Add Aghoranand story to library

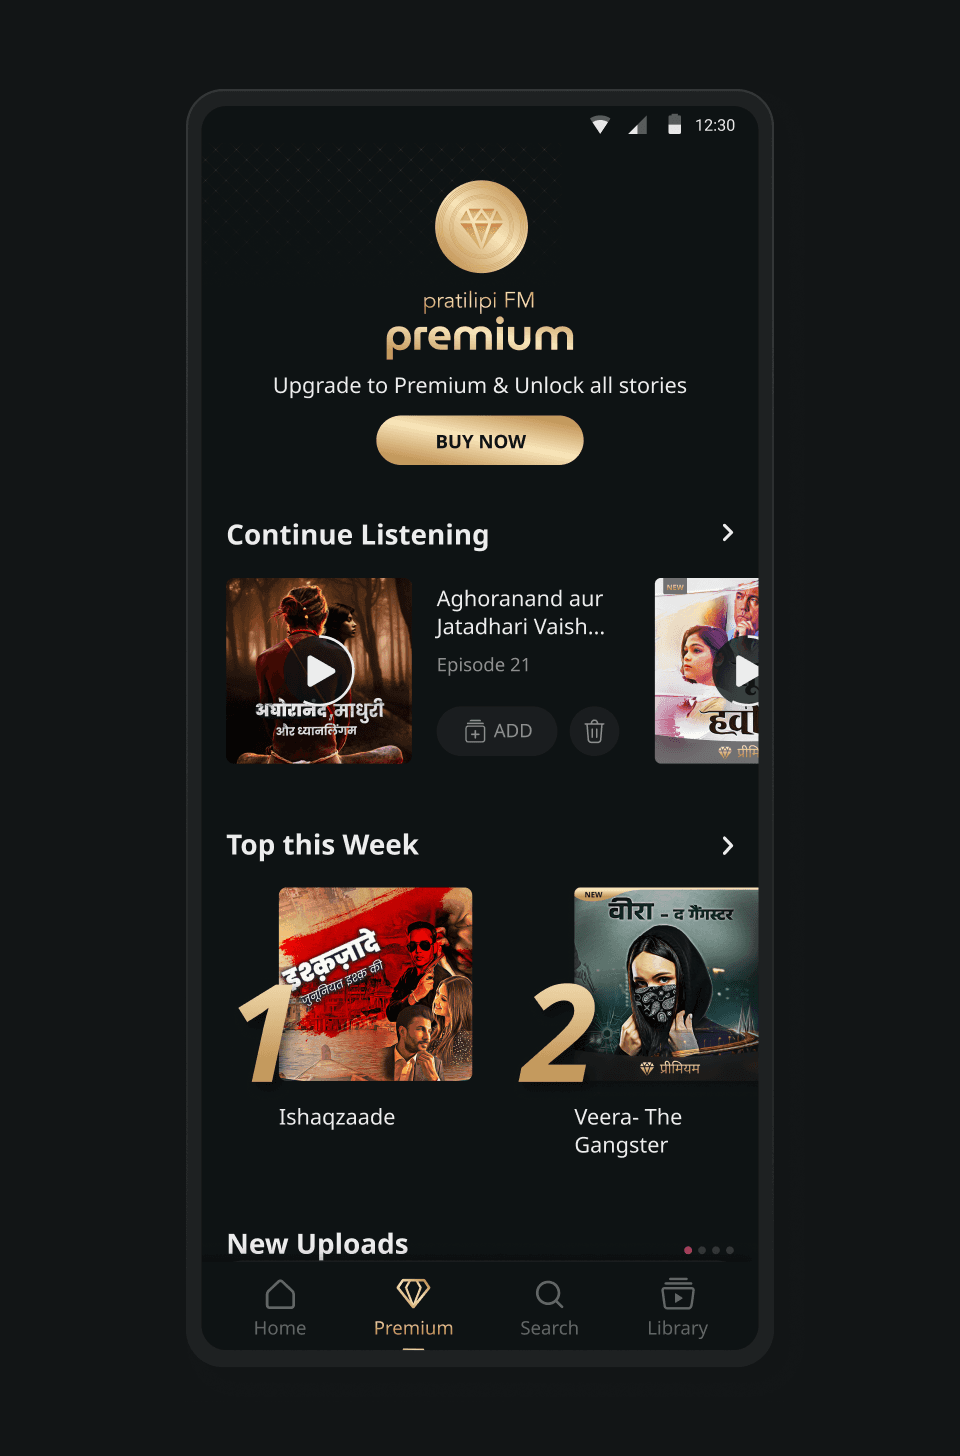point(497,731)
